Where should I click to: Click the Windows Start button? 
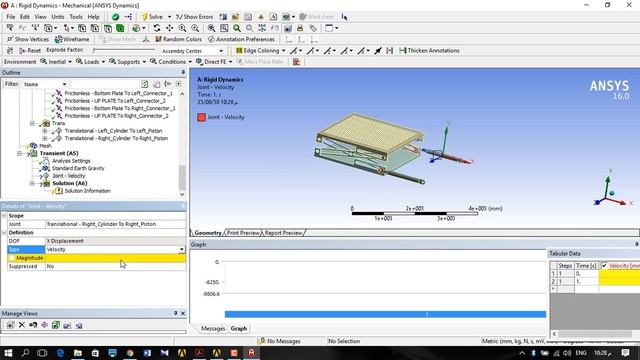click(8, 353)
